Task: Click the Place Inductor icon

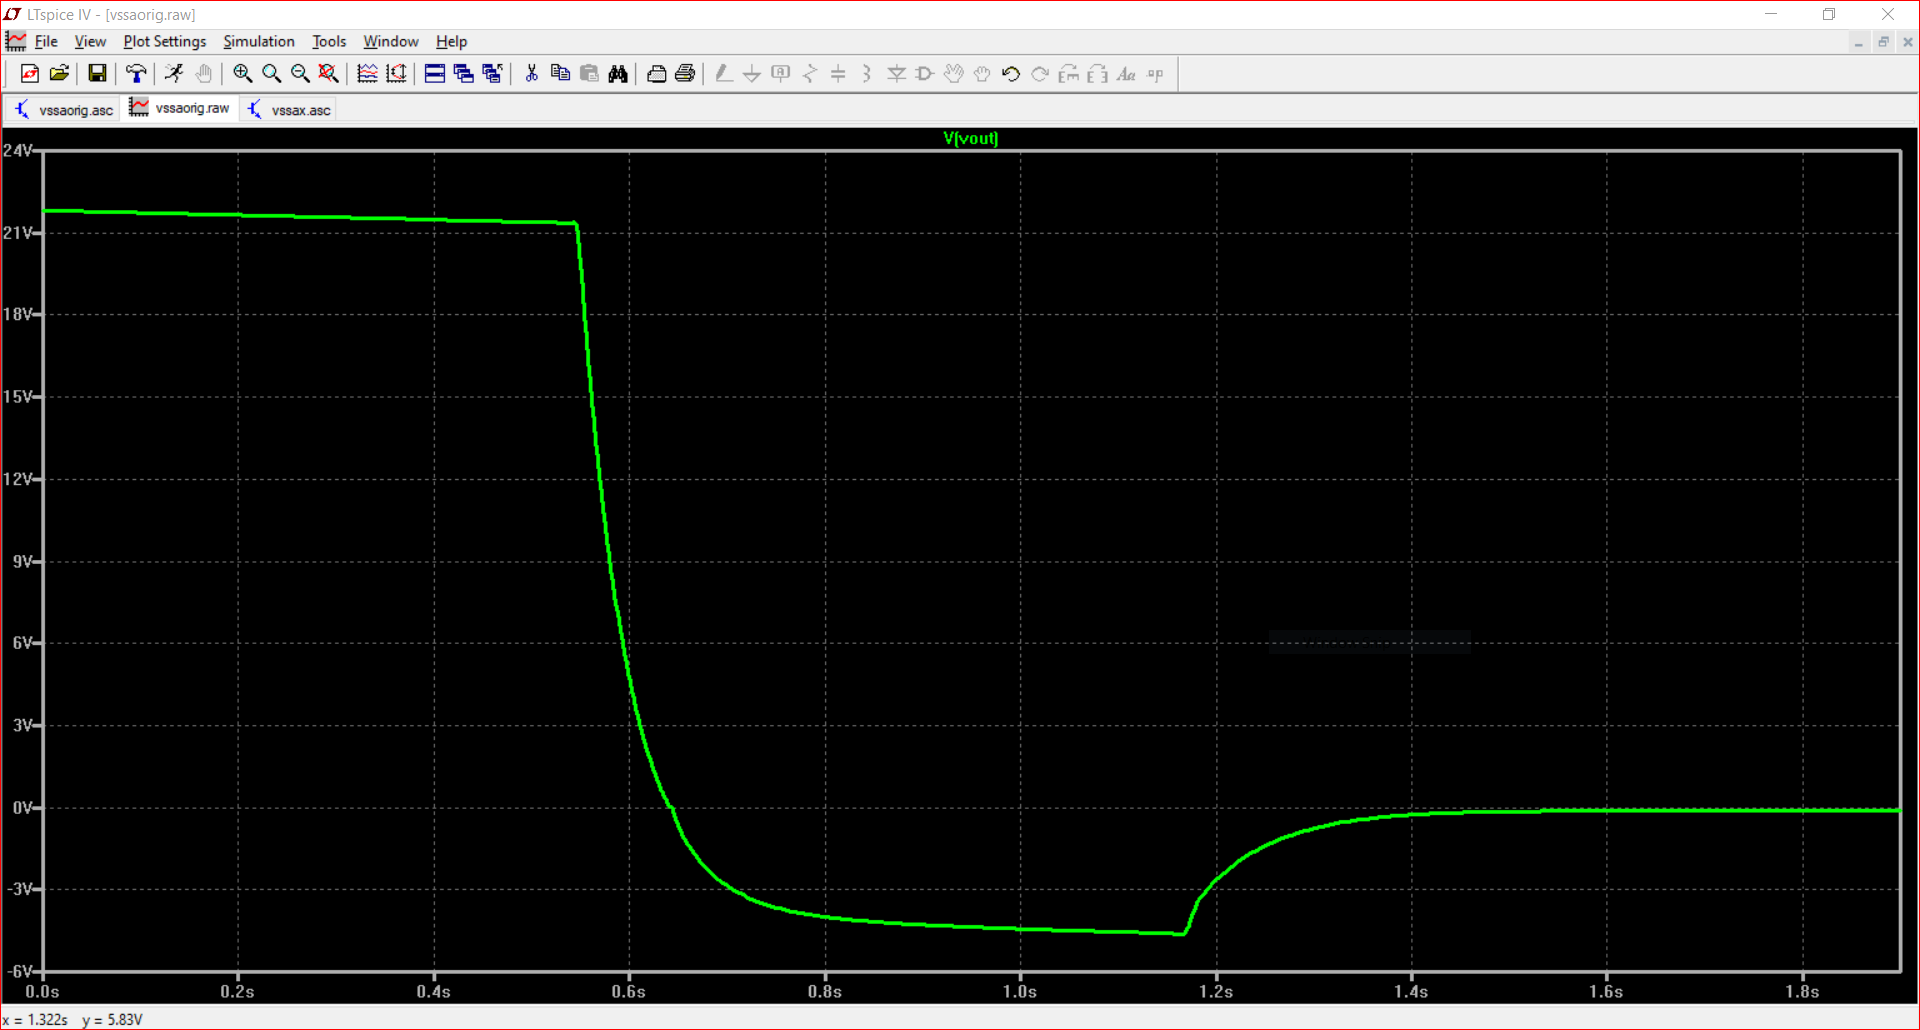Action: [867, 74]
